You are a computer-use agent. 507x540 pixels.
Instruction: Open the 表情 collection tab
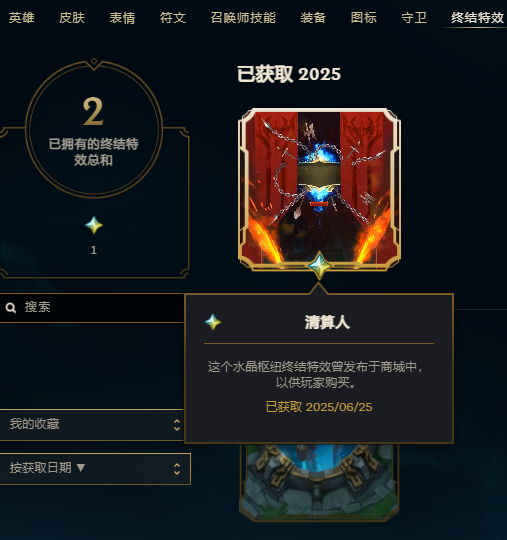(122, 18)
